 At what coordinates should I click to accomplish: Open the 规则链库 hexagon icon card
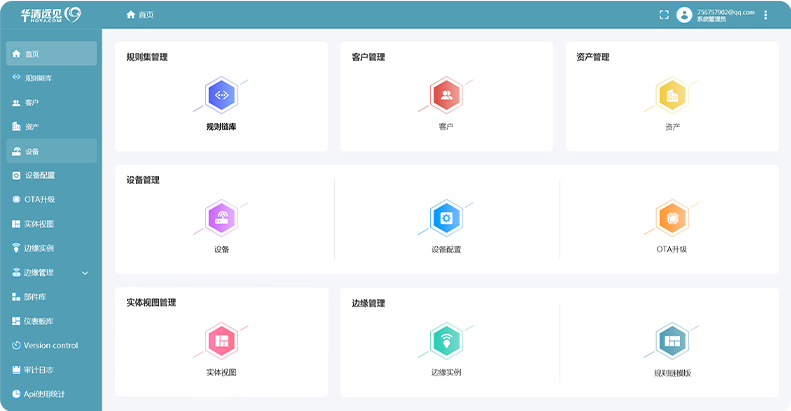[x=221, y=96]
